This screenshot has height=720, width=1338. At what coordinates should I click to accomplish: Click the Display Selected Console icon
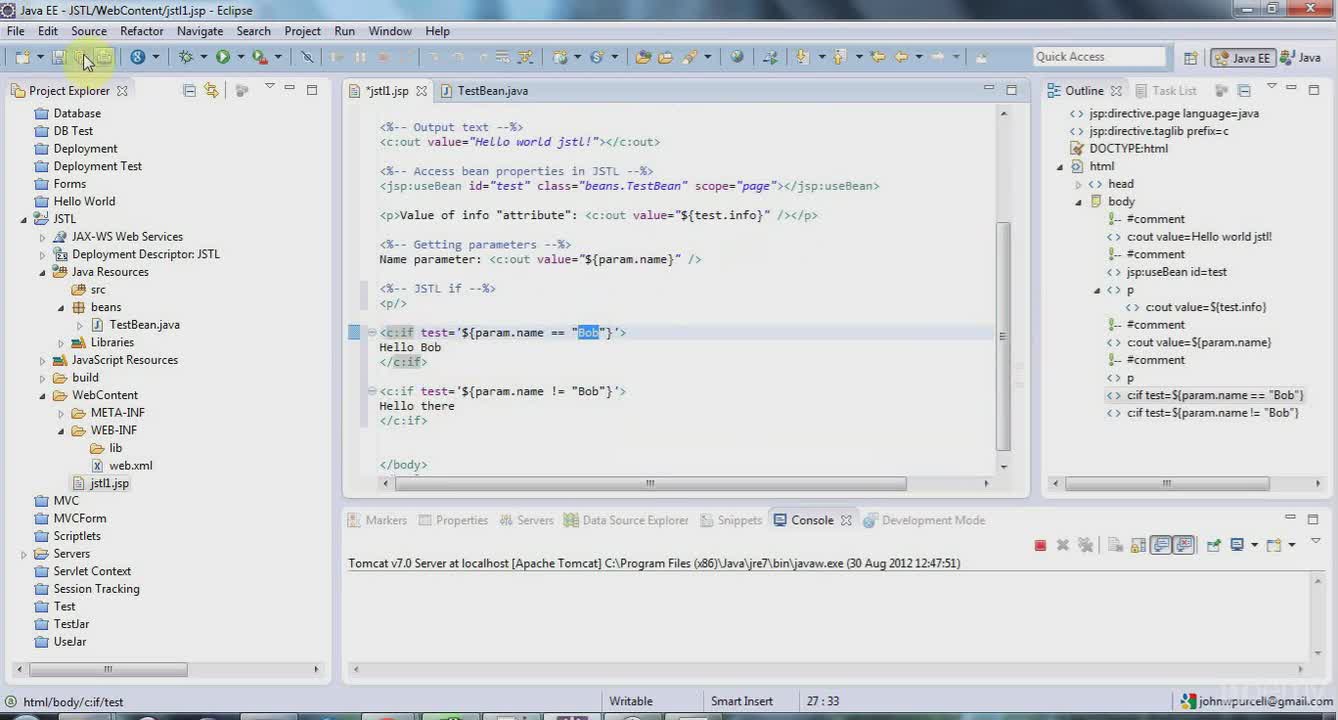click(1237, 545)
